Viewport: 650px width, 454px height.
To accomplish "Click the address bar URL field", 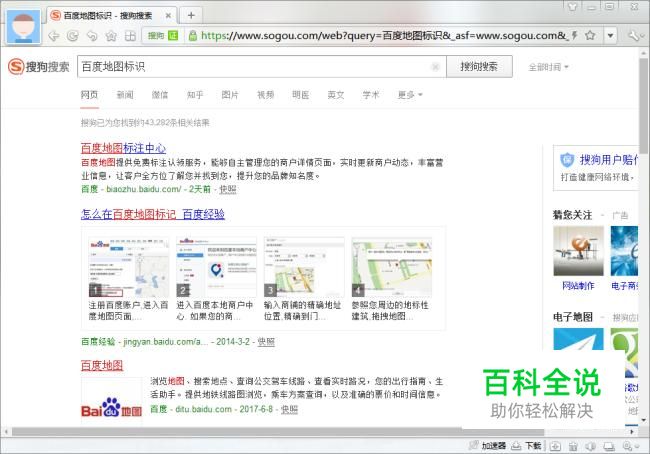I will pyautogui.click(x=383, y=36).
